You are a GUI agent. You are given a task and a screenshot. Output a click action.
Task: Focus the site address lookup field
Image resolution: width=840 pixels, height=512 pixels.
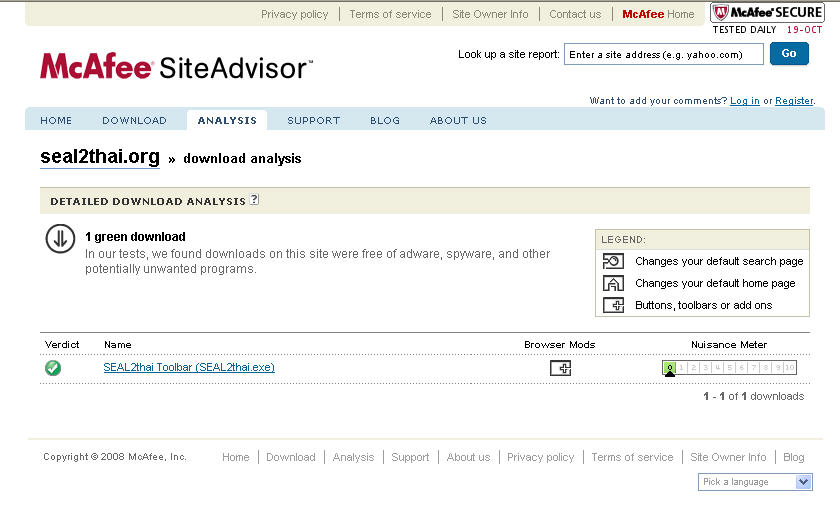tap(664, 54)
